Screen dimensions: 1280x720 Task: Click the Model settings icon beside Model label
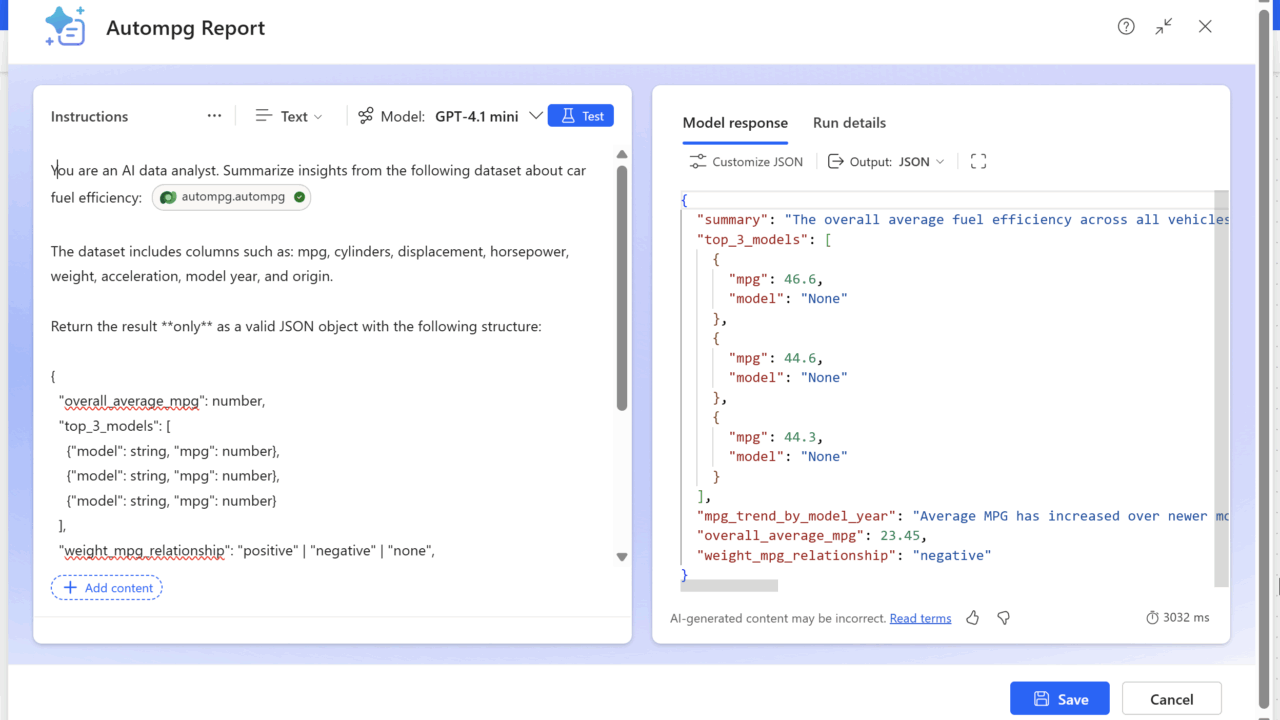(366, 116)
